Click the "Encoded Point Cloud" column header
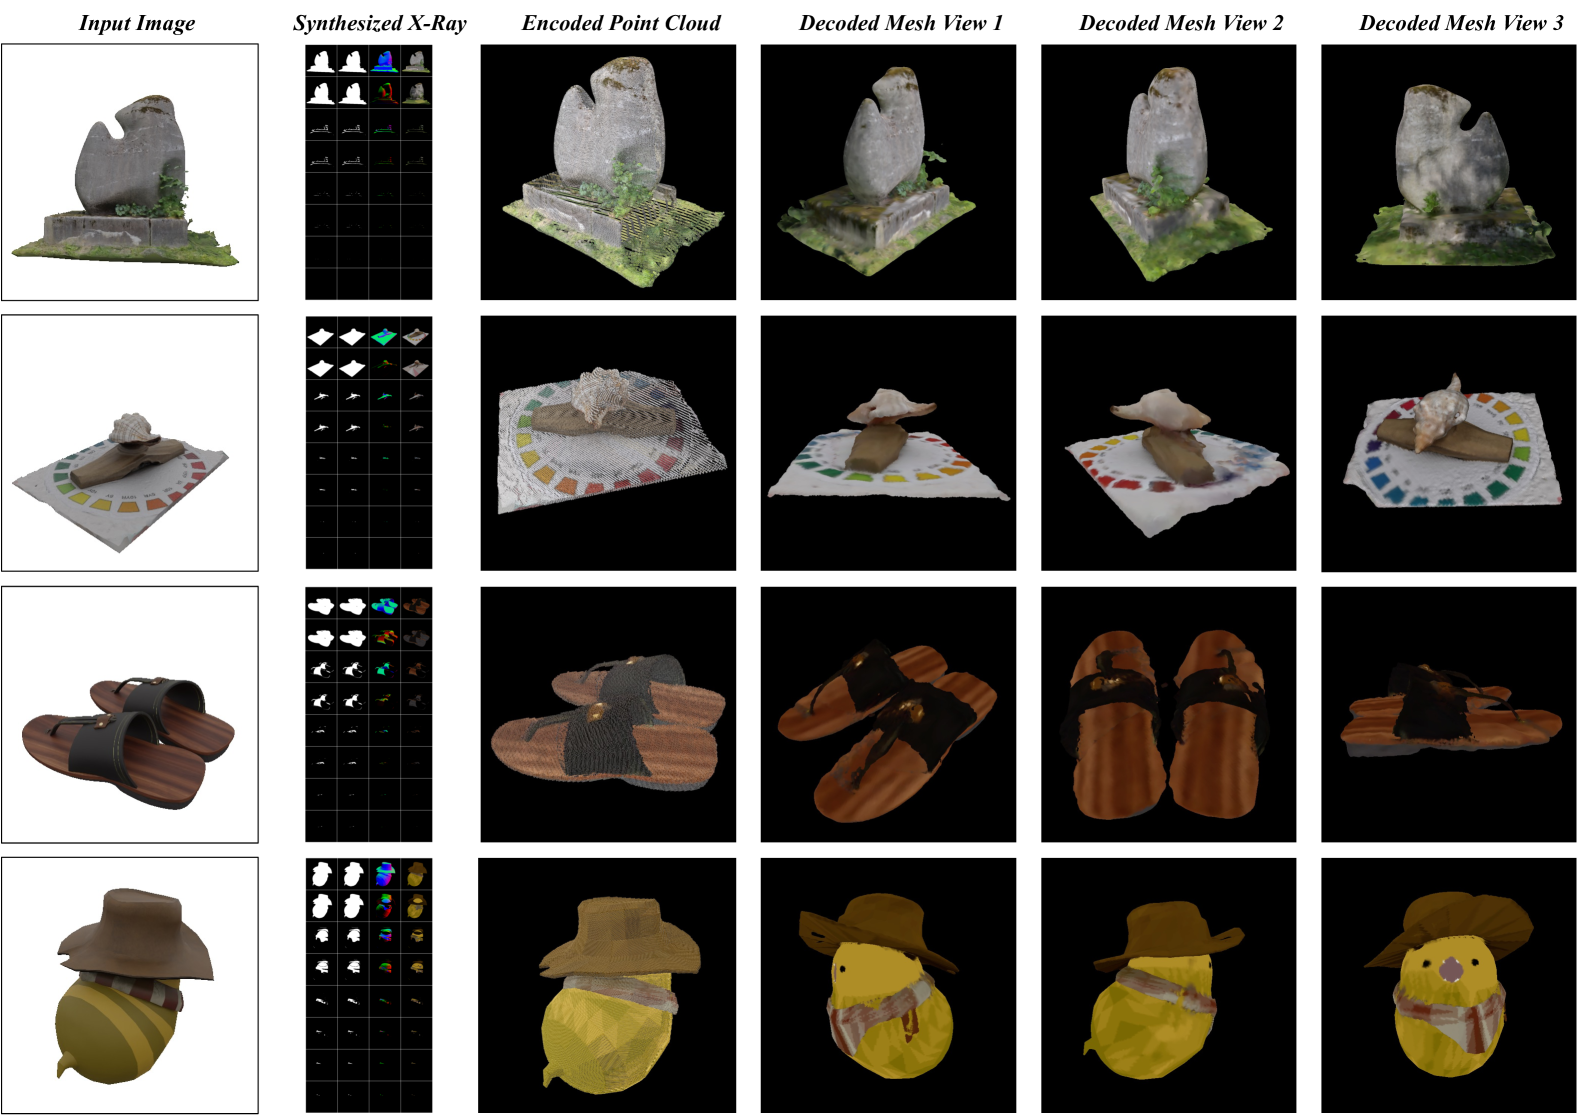The height and width of the screenshot is (1115, 1578). (621, 23)
